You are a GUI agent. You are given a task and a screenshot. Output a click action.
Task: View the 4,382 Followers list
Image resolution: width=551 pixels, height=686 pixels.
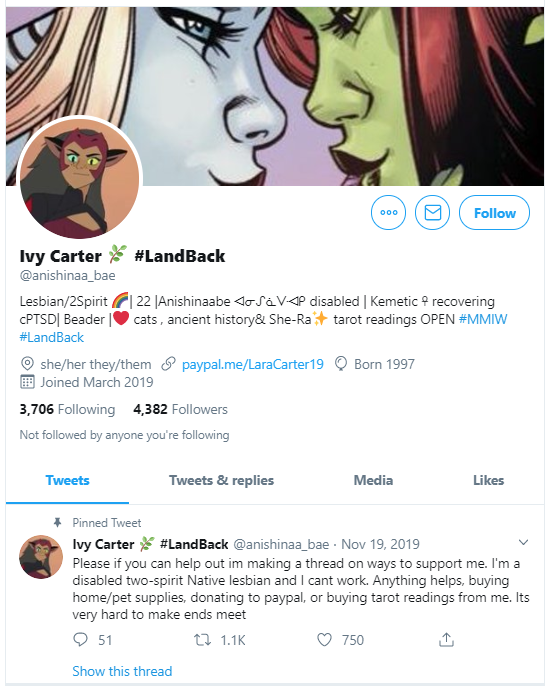180,410
